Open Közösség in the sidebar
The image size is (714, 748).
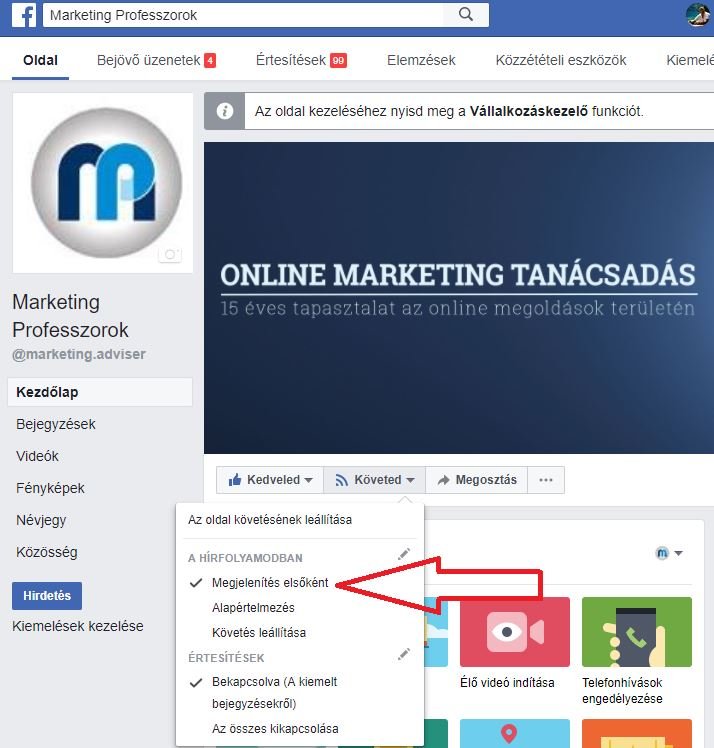pyautogui.click(x=47, y=552)
